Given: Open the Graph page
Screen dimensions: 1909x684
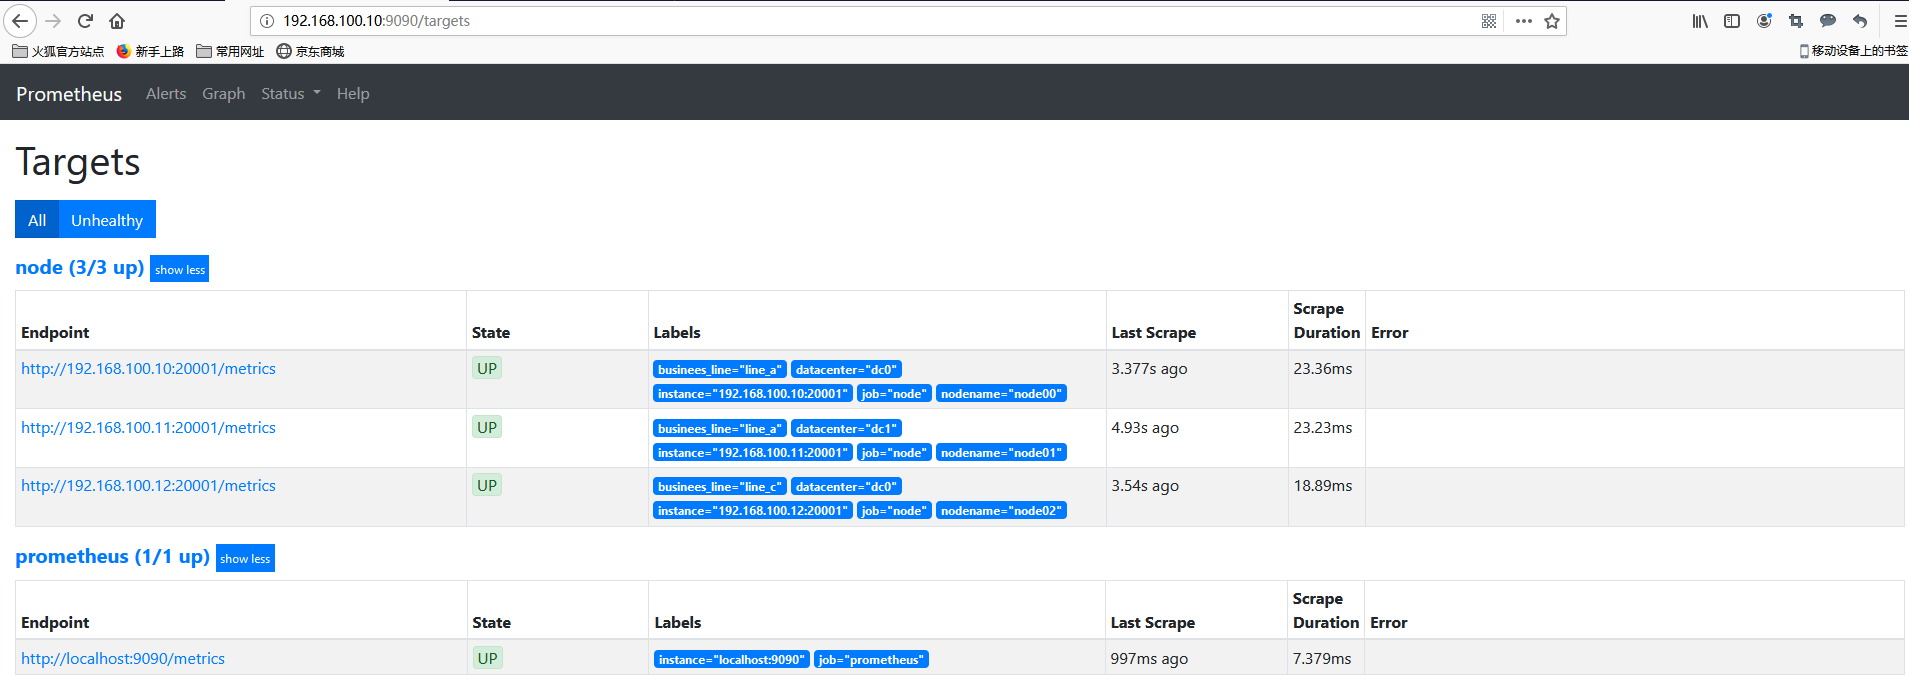Looking at the screenshot, I should (x=223, y=94).
